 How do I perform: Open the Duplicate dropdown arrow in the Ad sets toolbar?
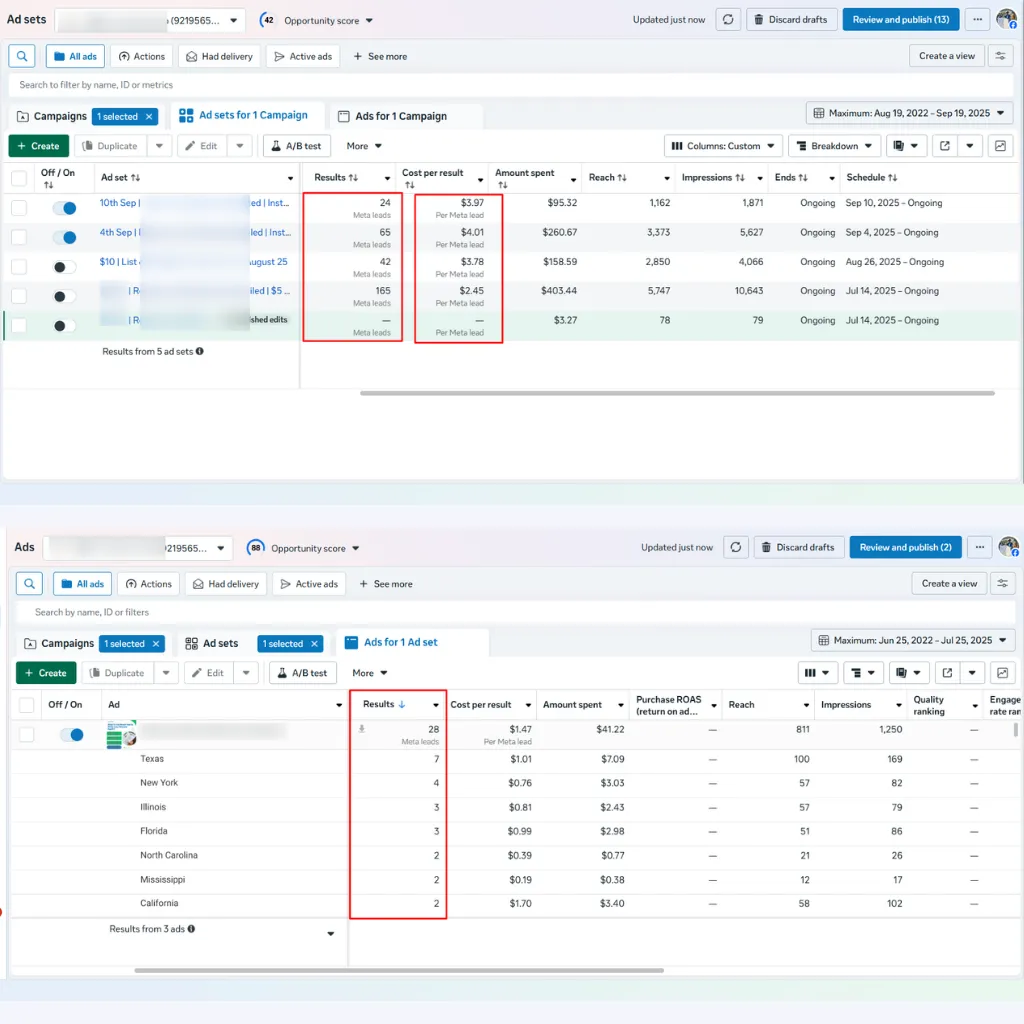[x=159, y=146]
